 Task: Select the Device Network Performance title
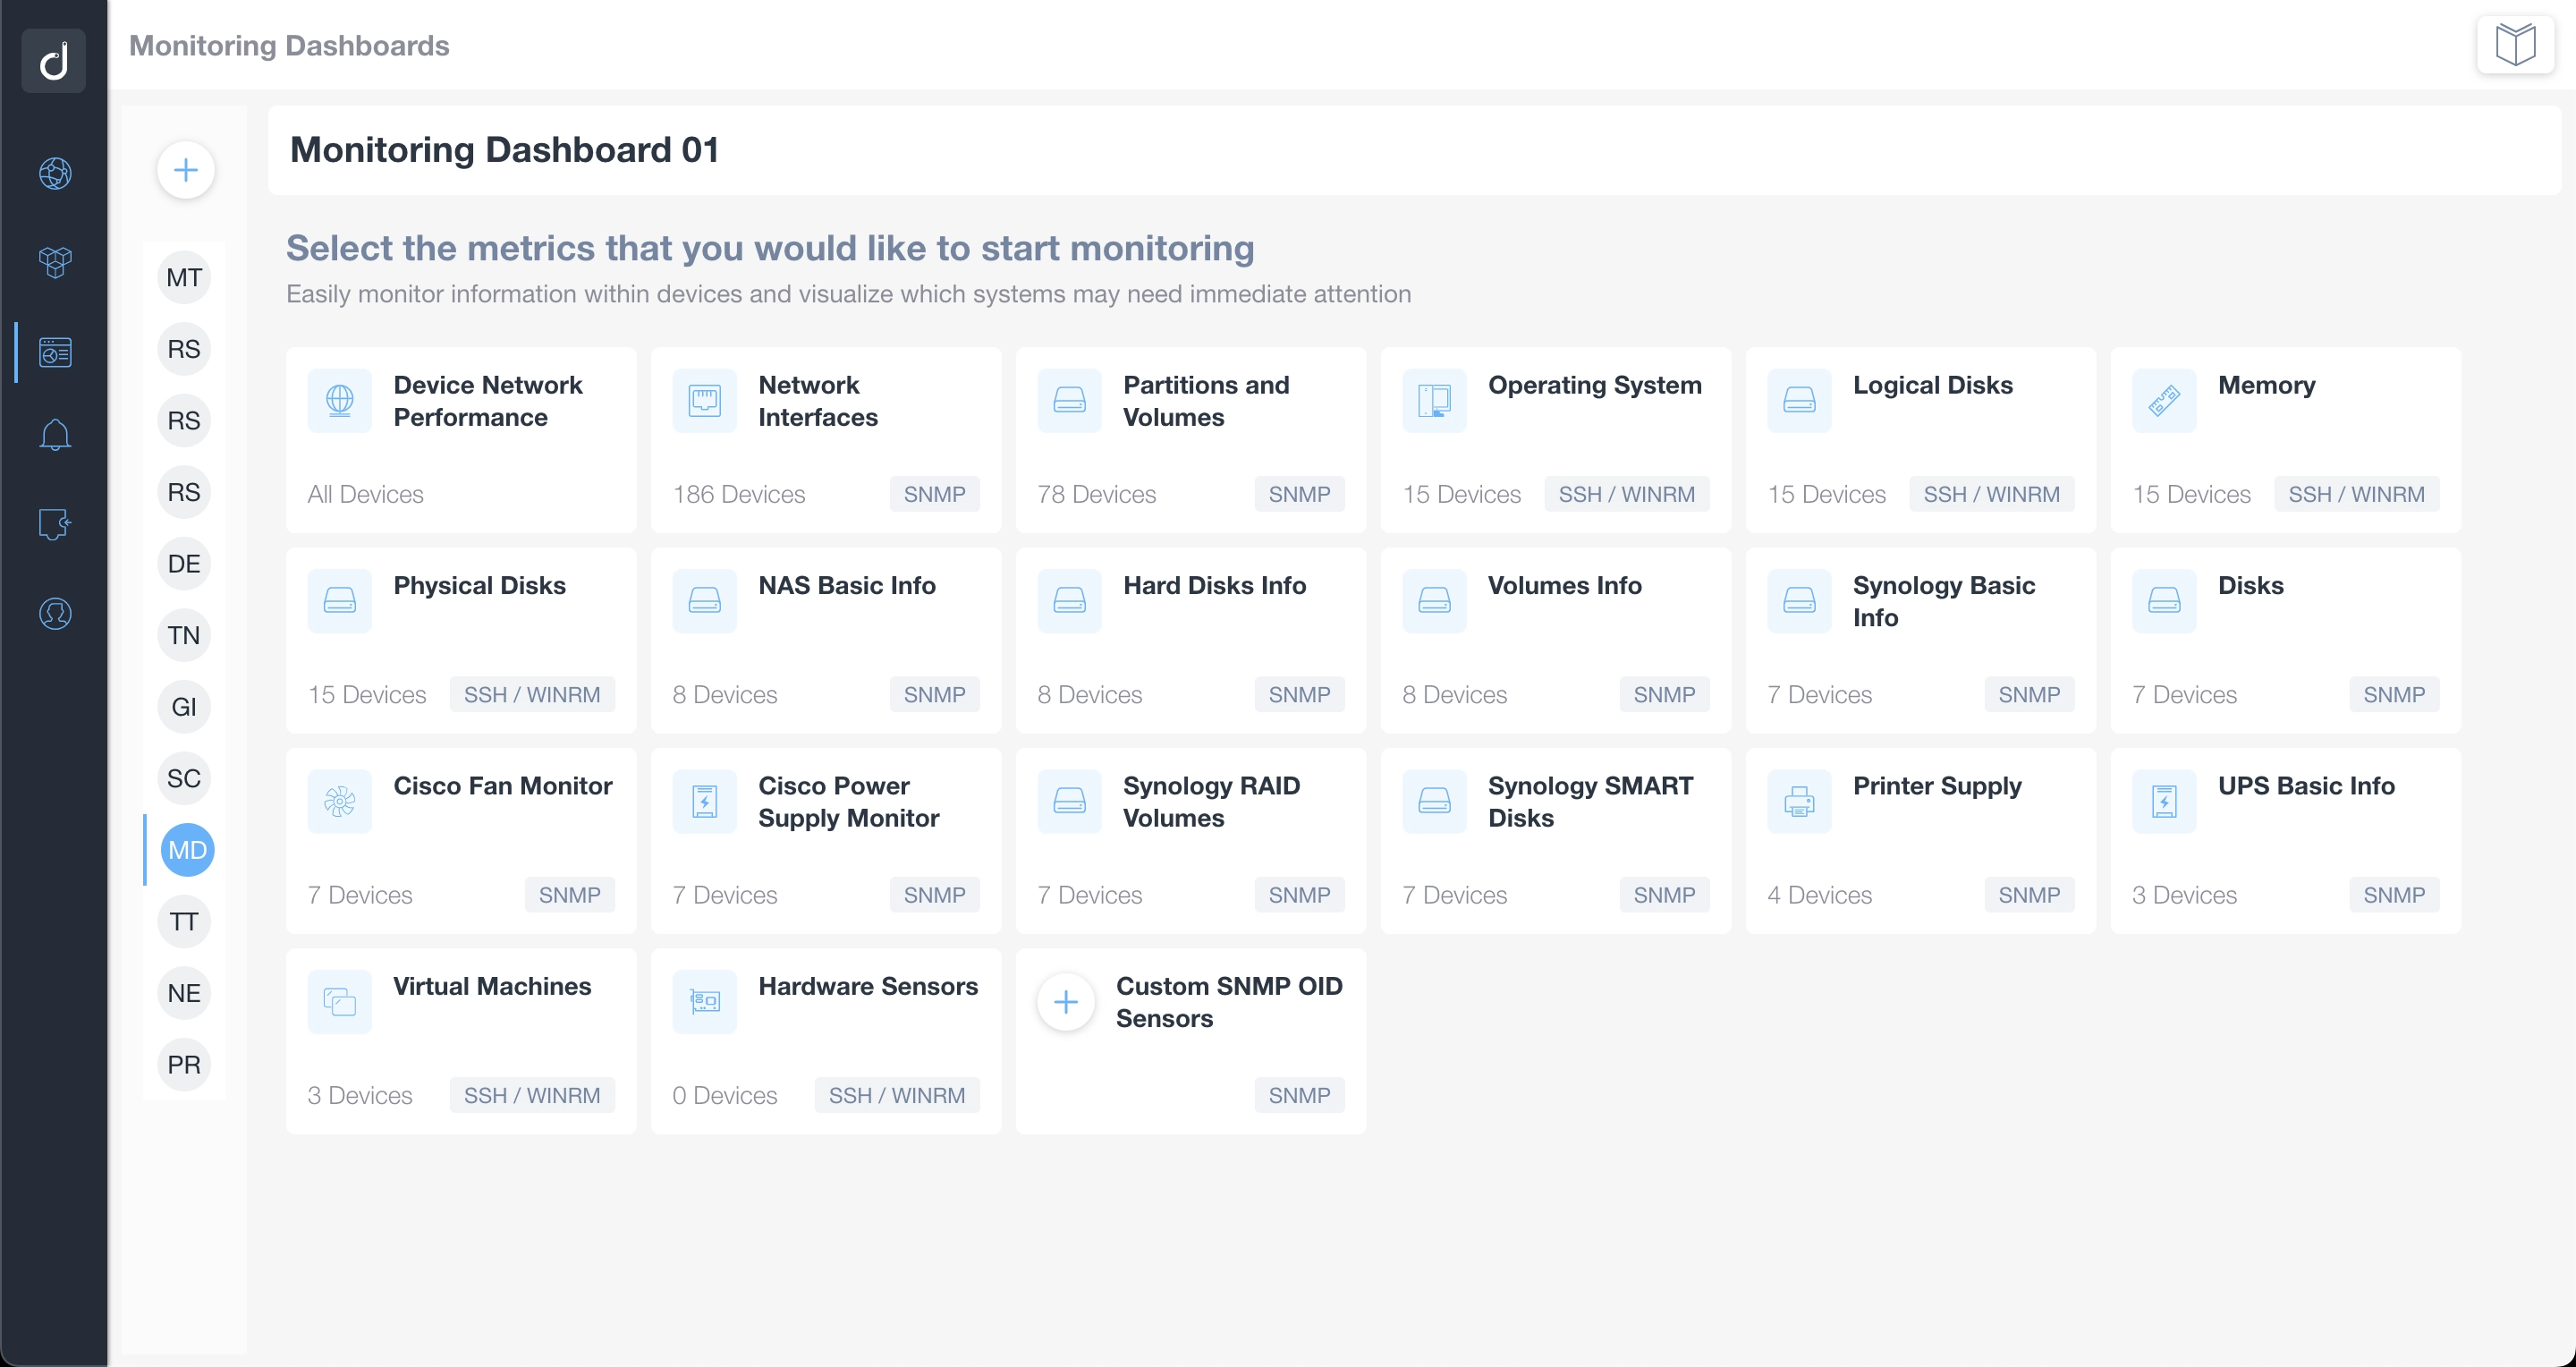coord(487,401)
